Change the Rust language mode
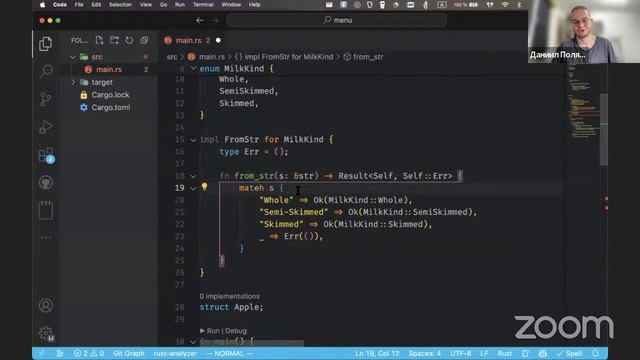The image size is (640, 360). (x=504, y=353)
